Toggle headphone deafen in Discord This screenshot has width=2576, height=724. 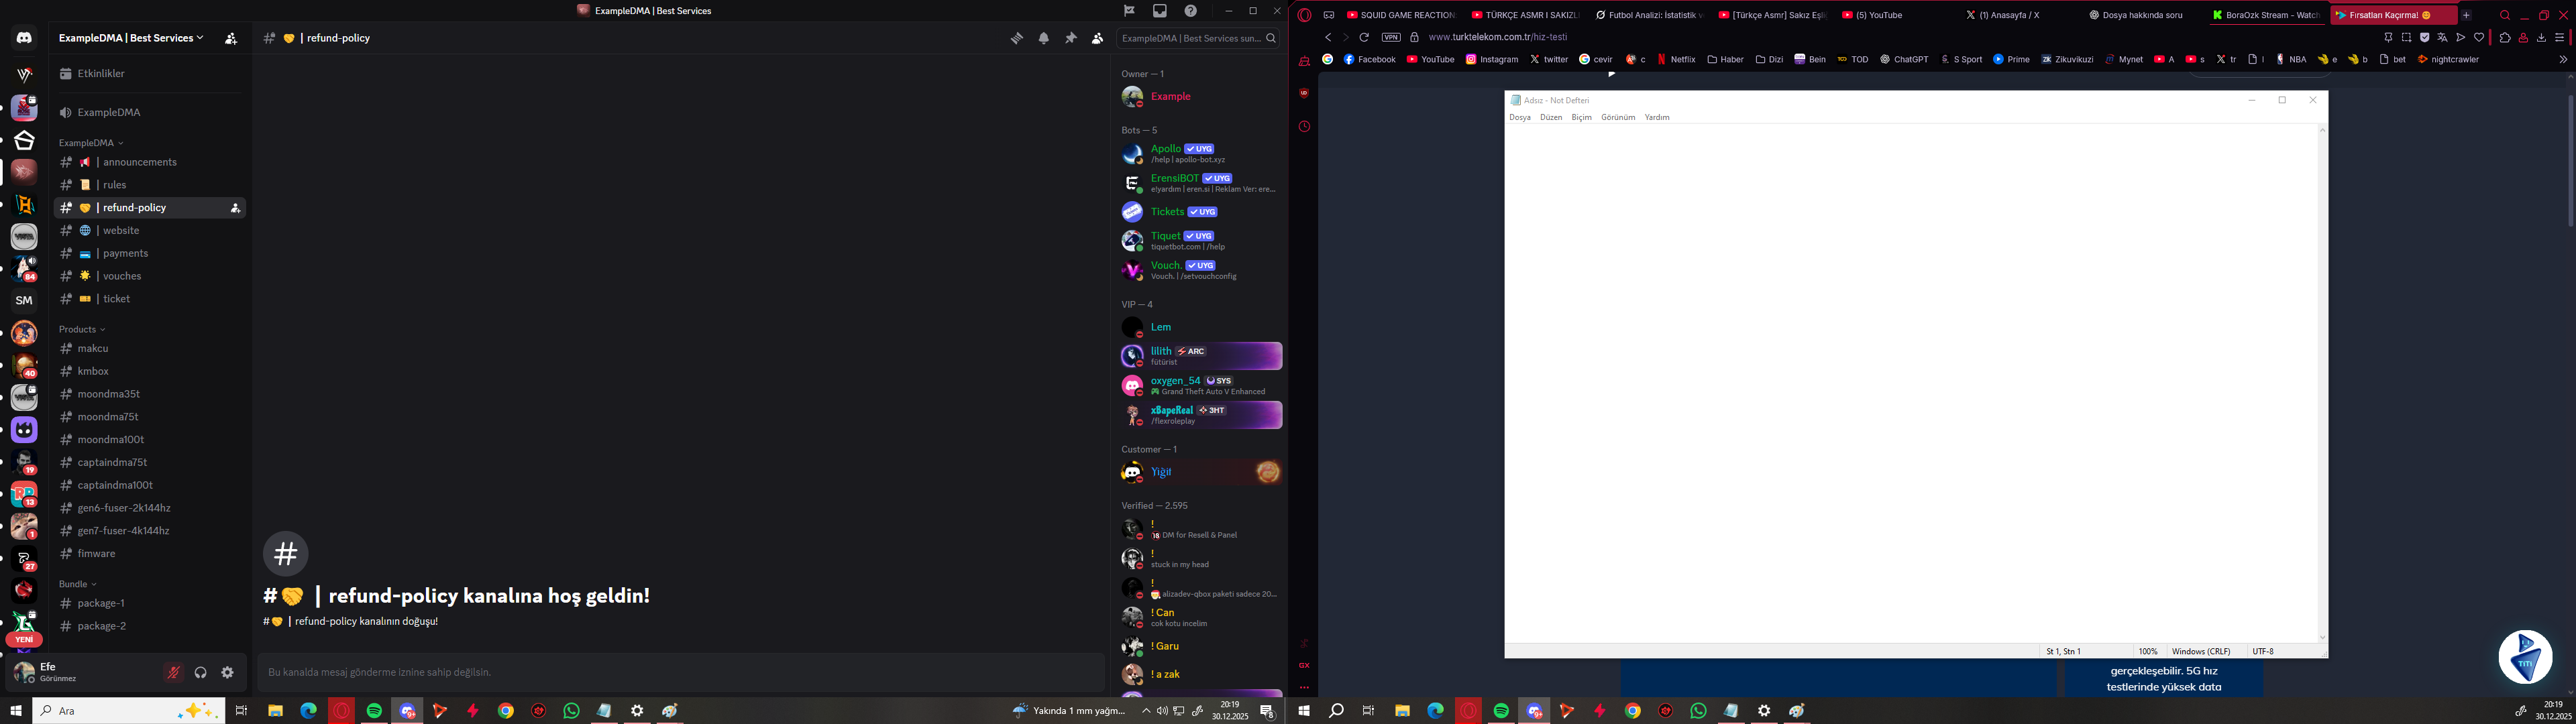click(x=201, y=673)
